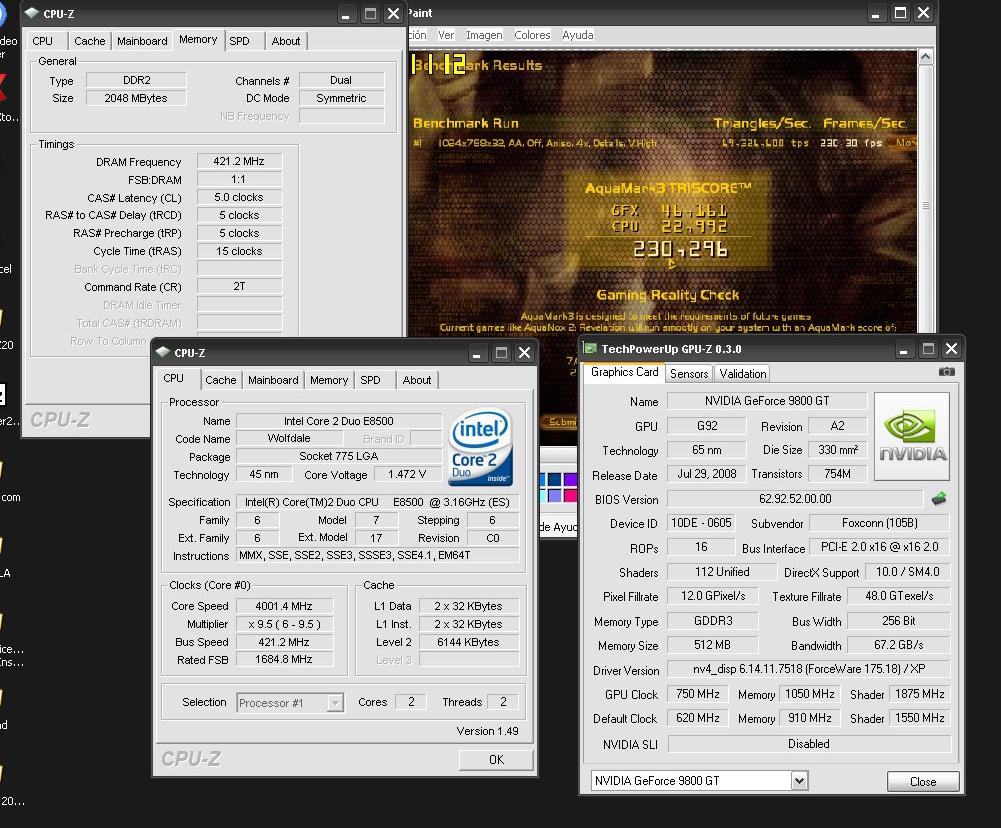Image resolution: width=1001 pixels, height=828 pixels.
Task: Click the Subvendor value Foxconn (105B)
Action: click(880, 523)
